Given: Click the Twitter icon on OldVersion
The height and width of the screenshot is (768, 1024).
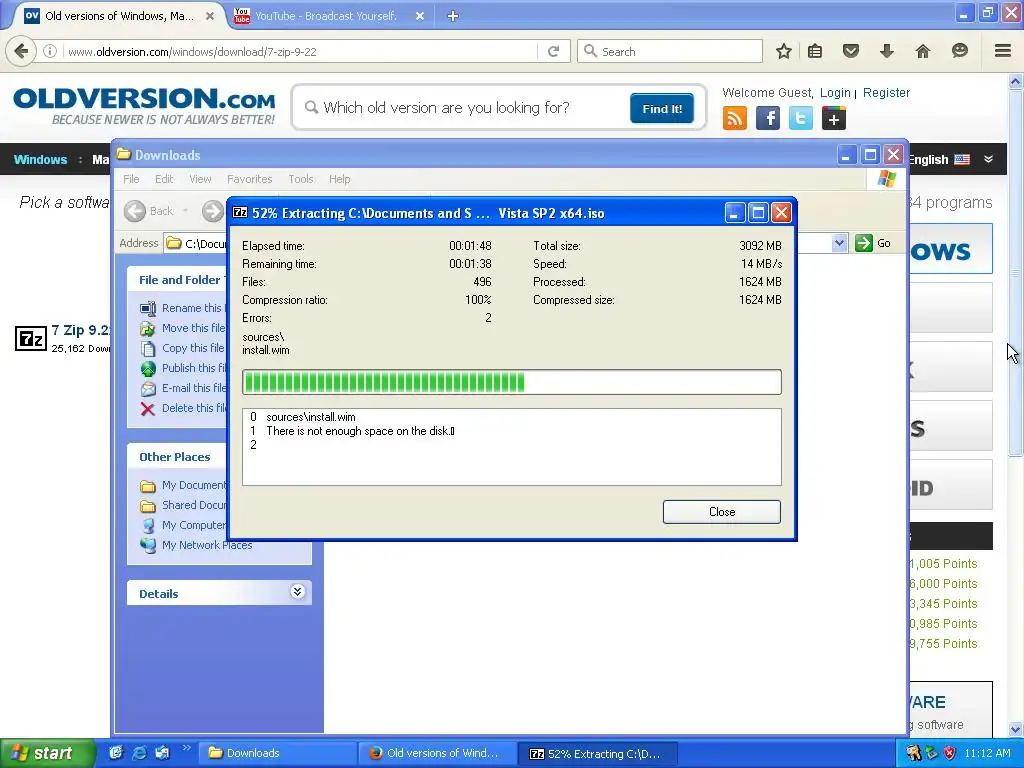Looking at the screenshot, I should [x=801, y=118].
